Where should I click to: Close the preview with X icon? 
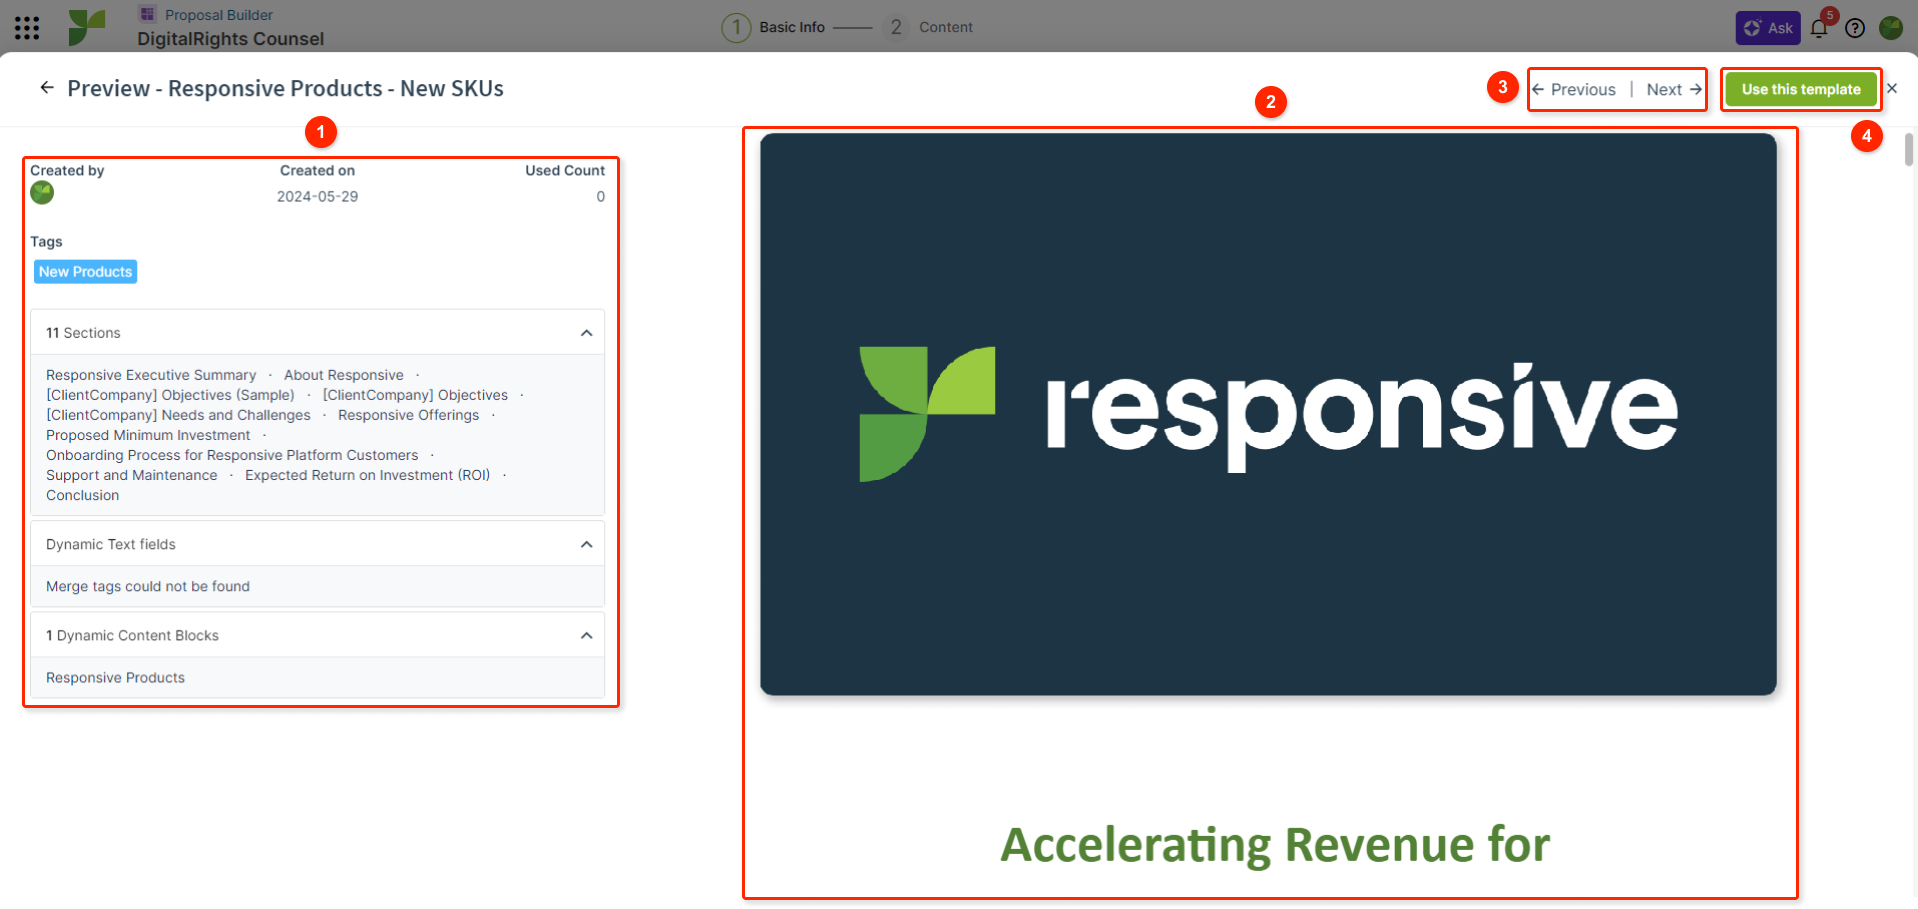pyautogui.click(x=1892, y=88)
